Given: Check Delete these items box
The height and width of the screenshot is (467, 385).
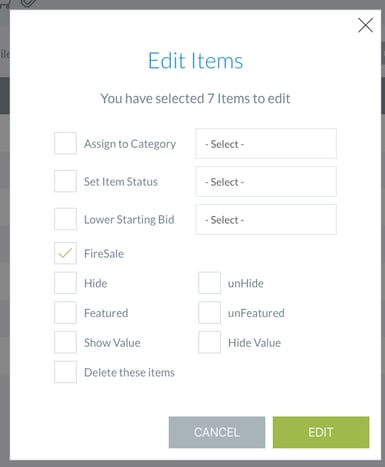Looking at the screenshot, I should click(65, 372).
